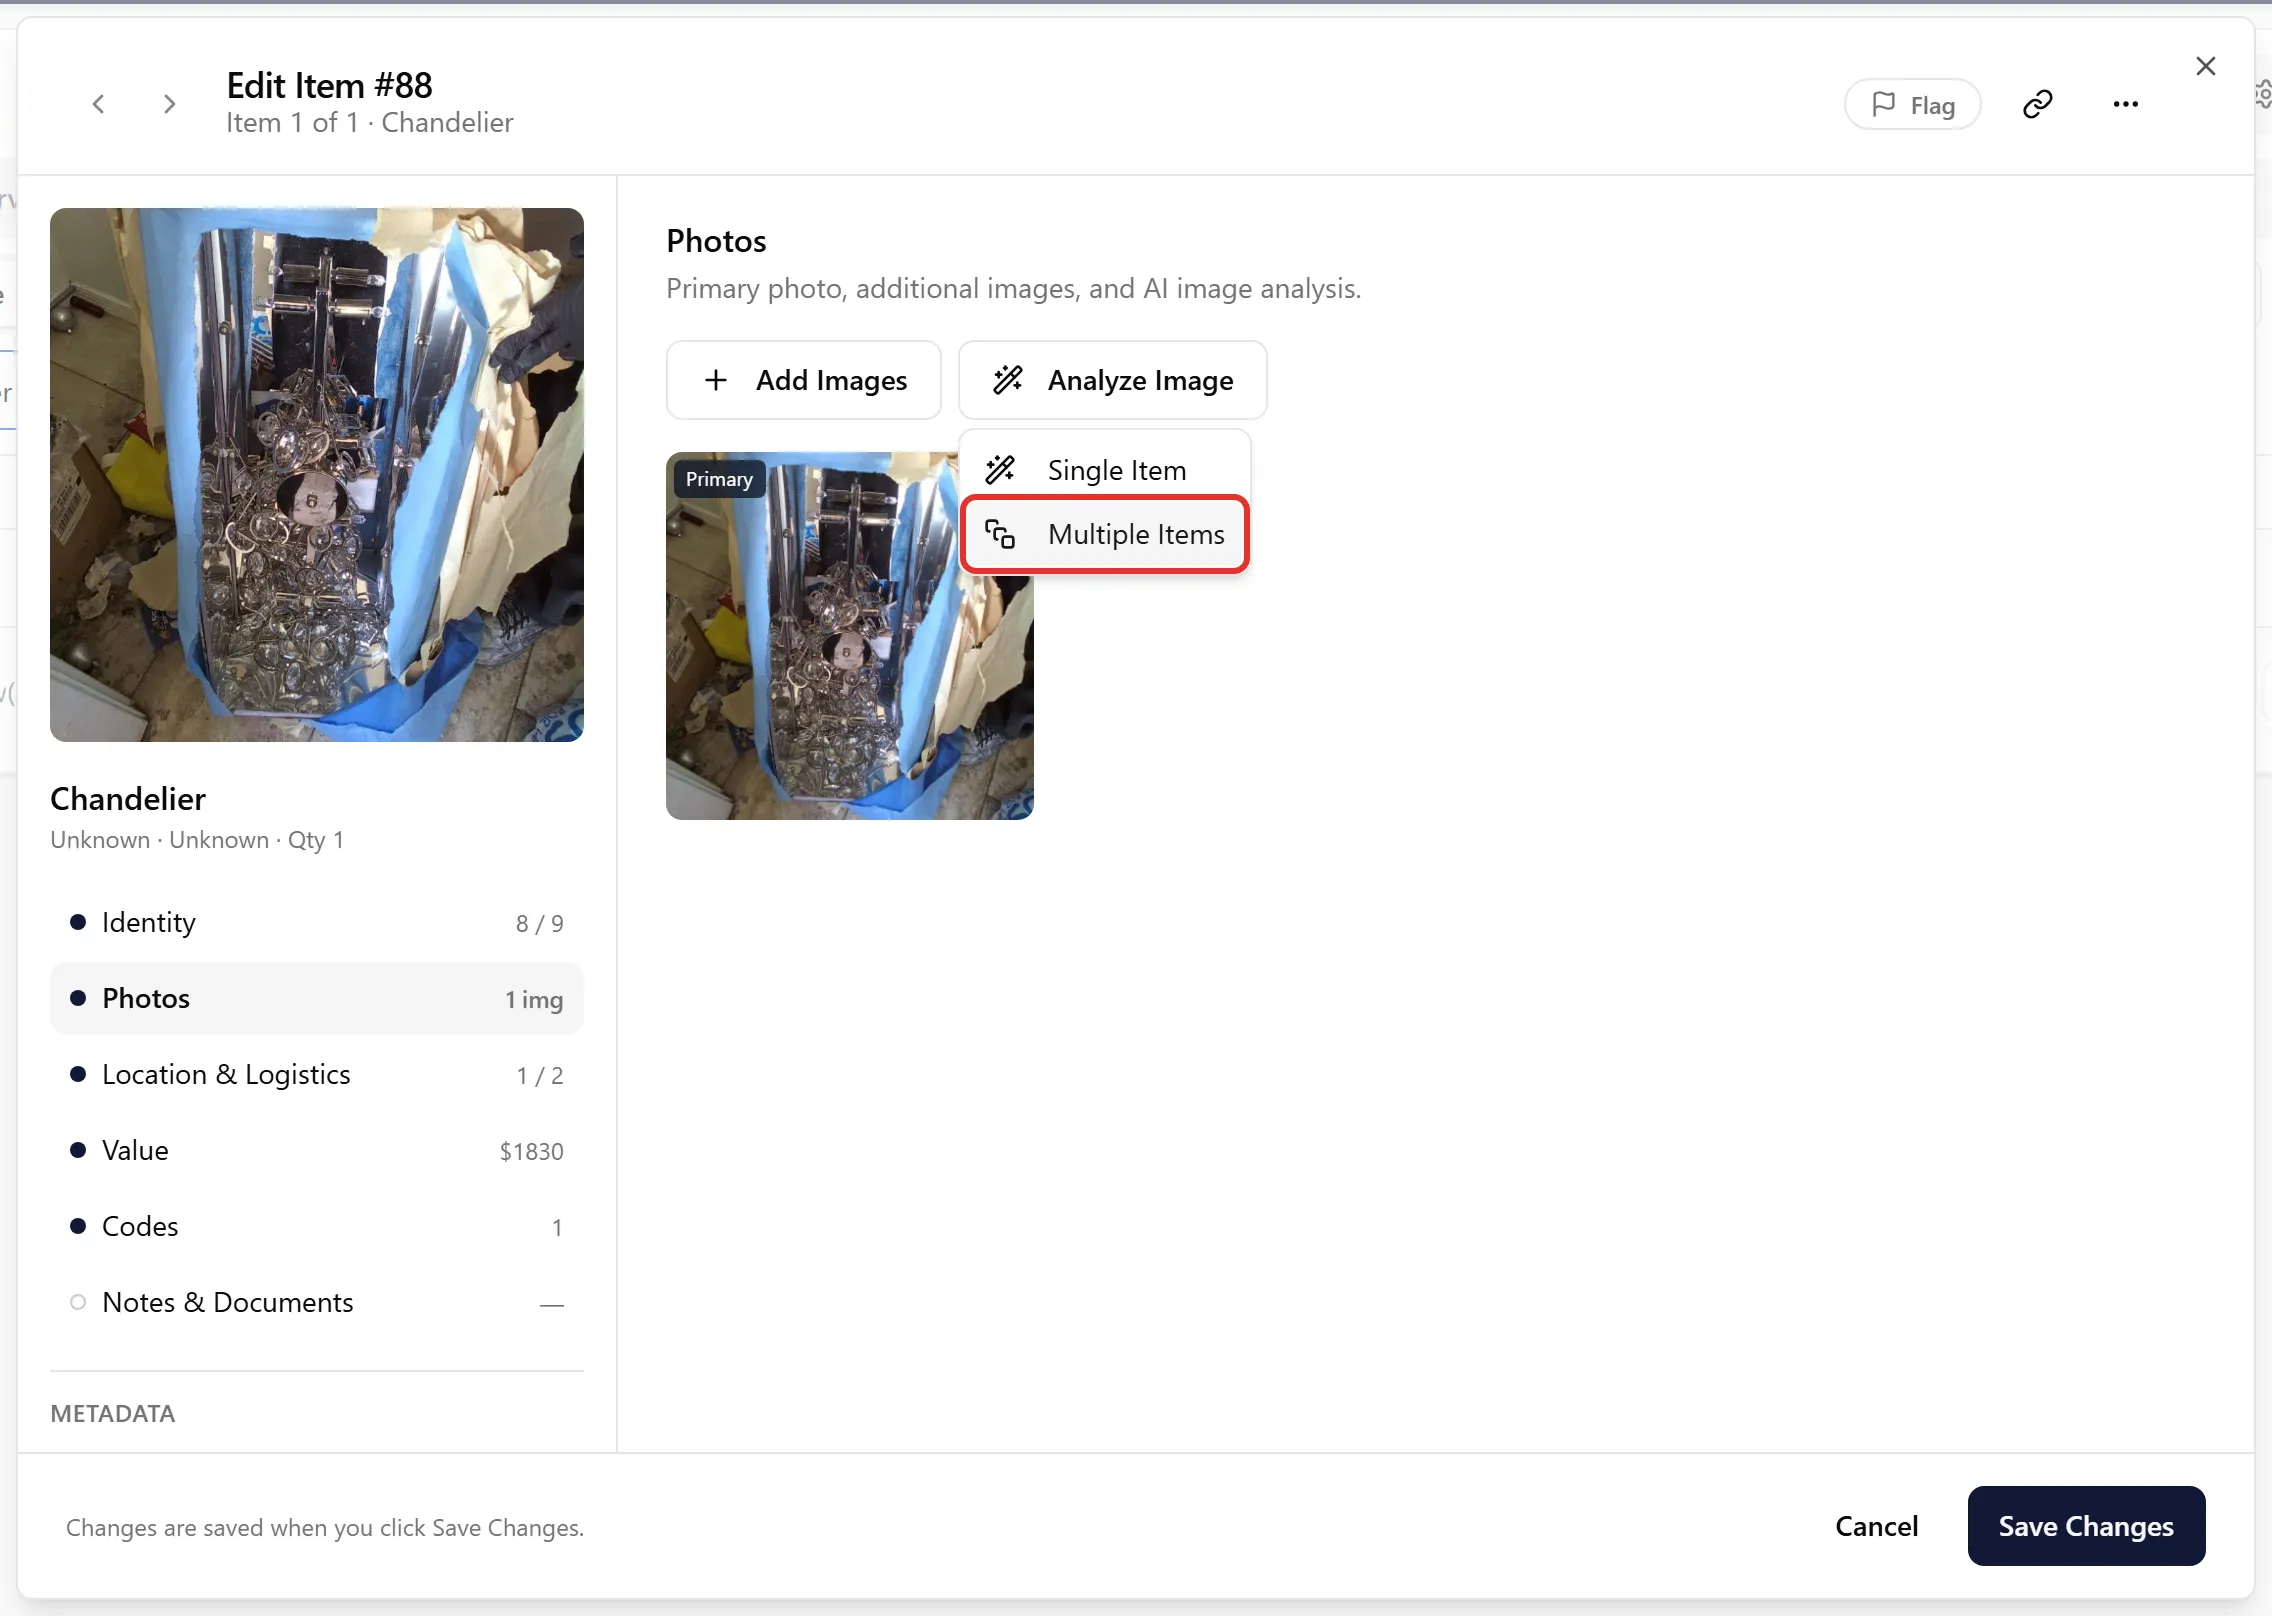The height and width of the screenshot is (1616, 2272).
Task: Click the 8 / 9 Identity count
Action: [x=540, y=923]
